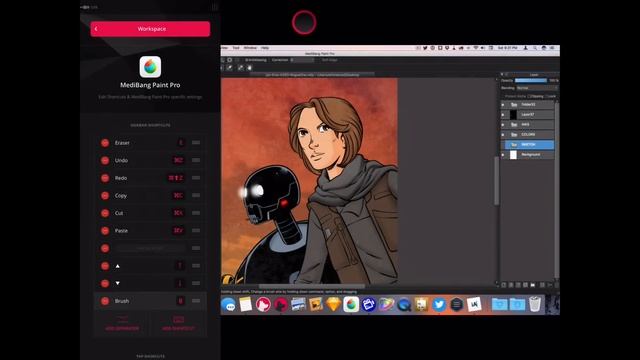Viewport: 640px width, 360px height.
Task: Click the Twitter icon in the menu bar
Action: point(425,48)
